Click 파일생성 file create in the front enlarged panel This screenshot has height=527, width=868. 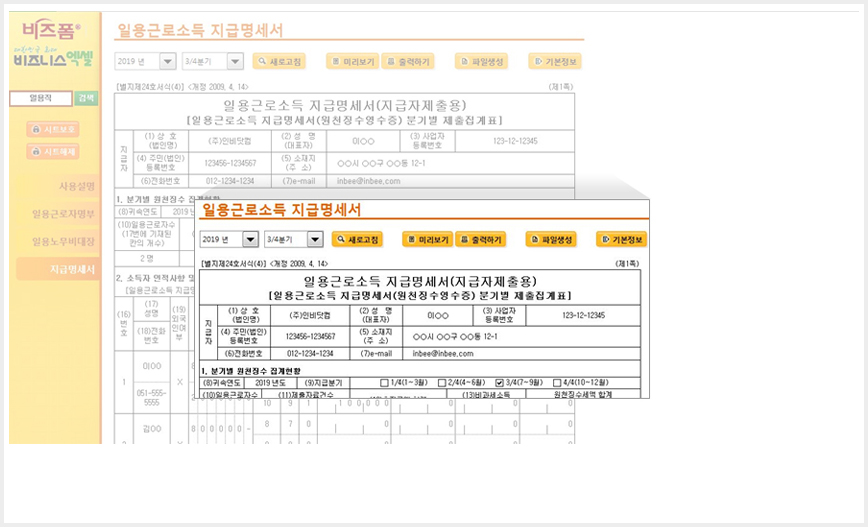[551, 239]
